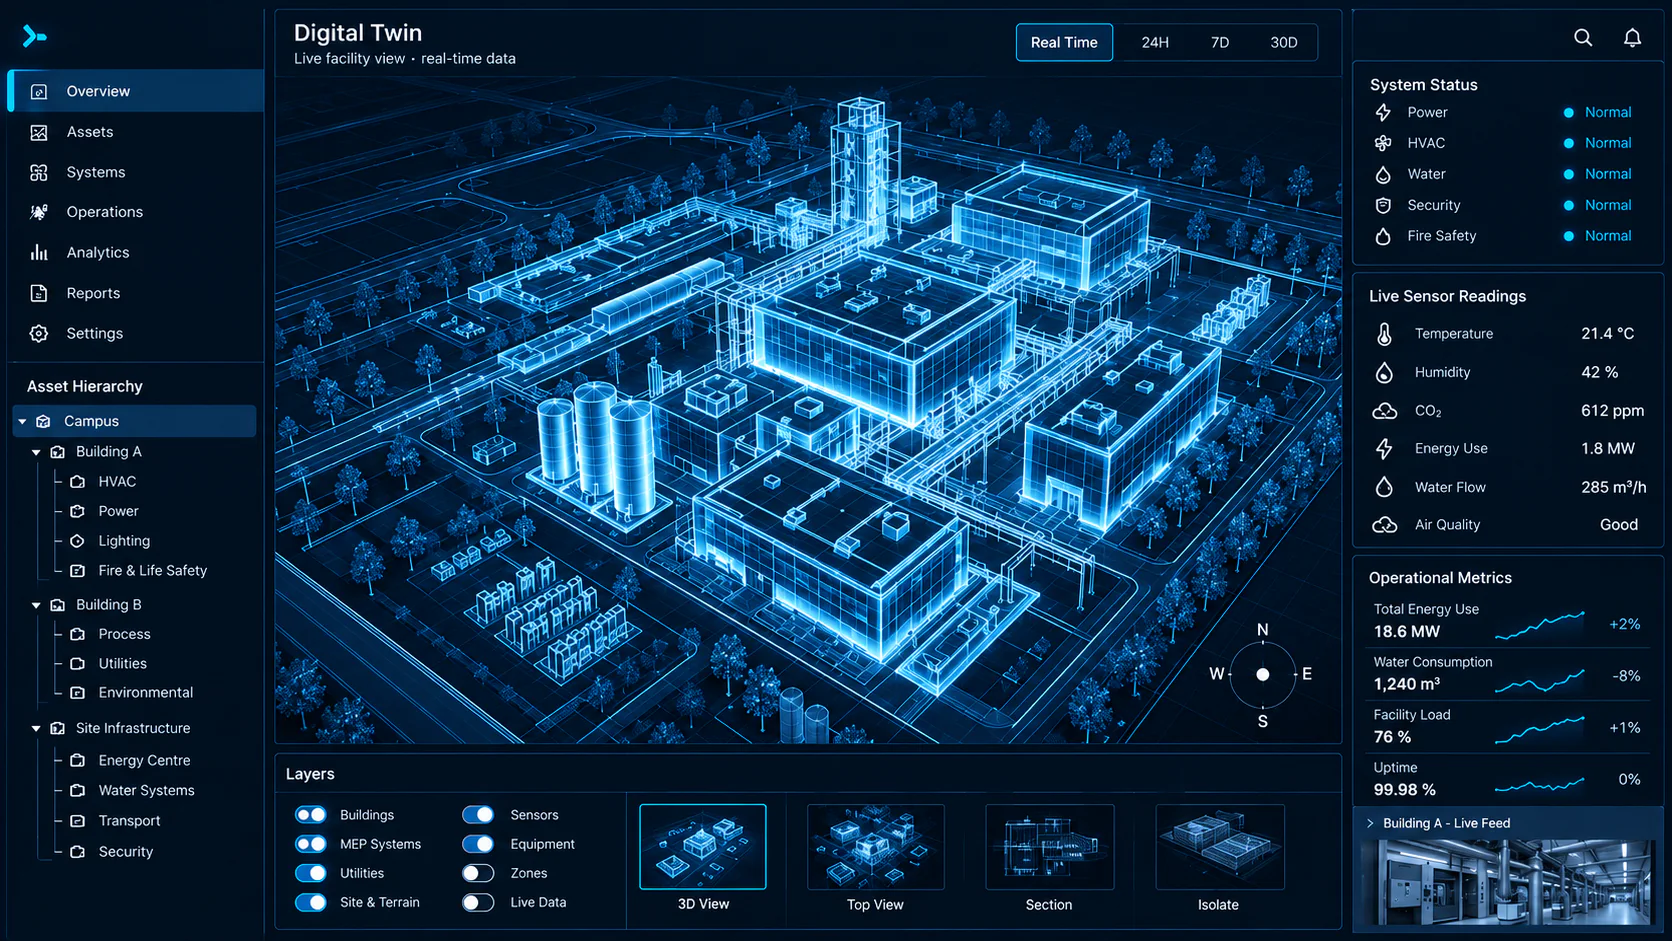Collapse the Site Infrastructure node

point(36,729)
